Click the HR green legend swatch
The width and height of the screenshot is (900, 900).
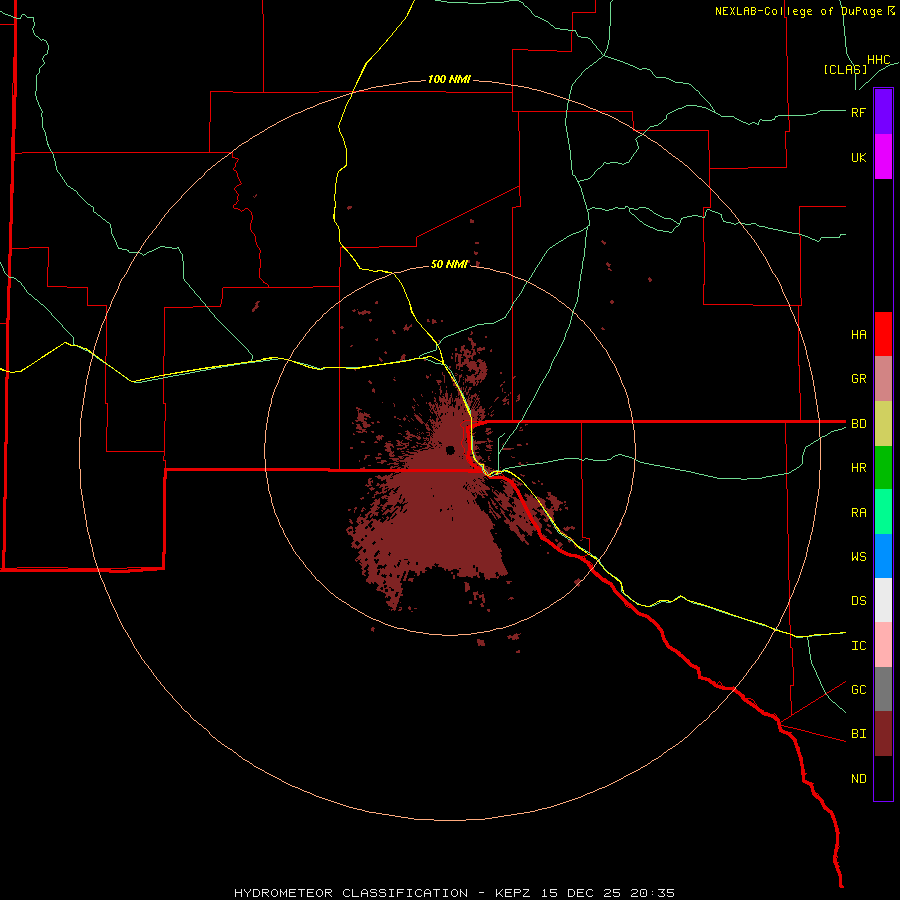[883, 468]
